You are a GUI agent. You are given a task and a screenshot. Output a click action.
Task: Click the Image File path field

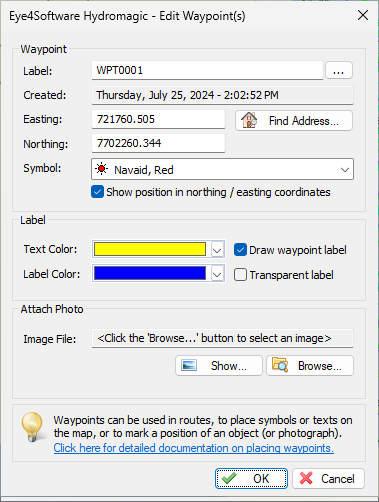coord(222,338)
